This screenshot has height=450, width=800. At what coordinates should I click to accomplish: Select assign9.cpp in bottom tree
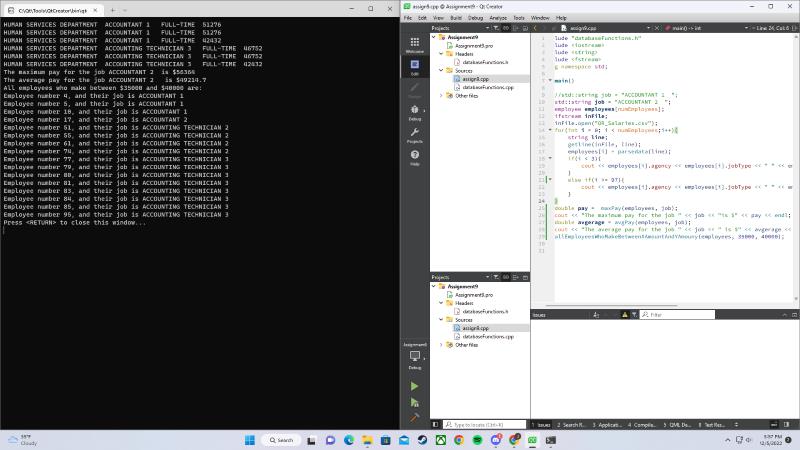click(x=476, y=328)
